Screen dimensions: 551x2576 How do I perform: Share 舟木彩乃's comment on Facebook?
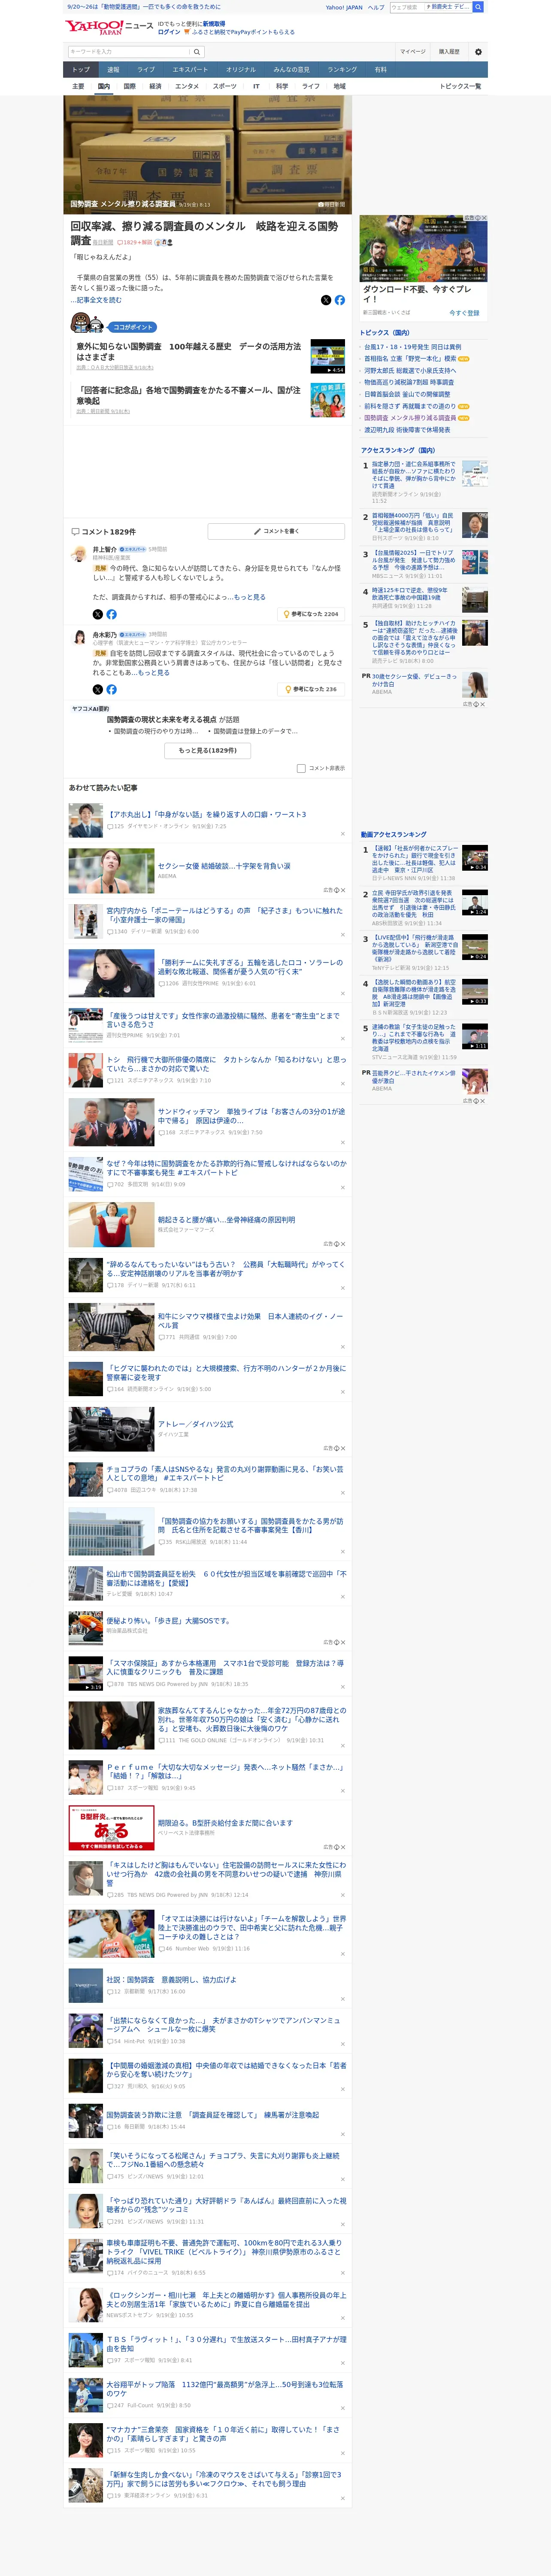coord(111,689)
